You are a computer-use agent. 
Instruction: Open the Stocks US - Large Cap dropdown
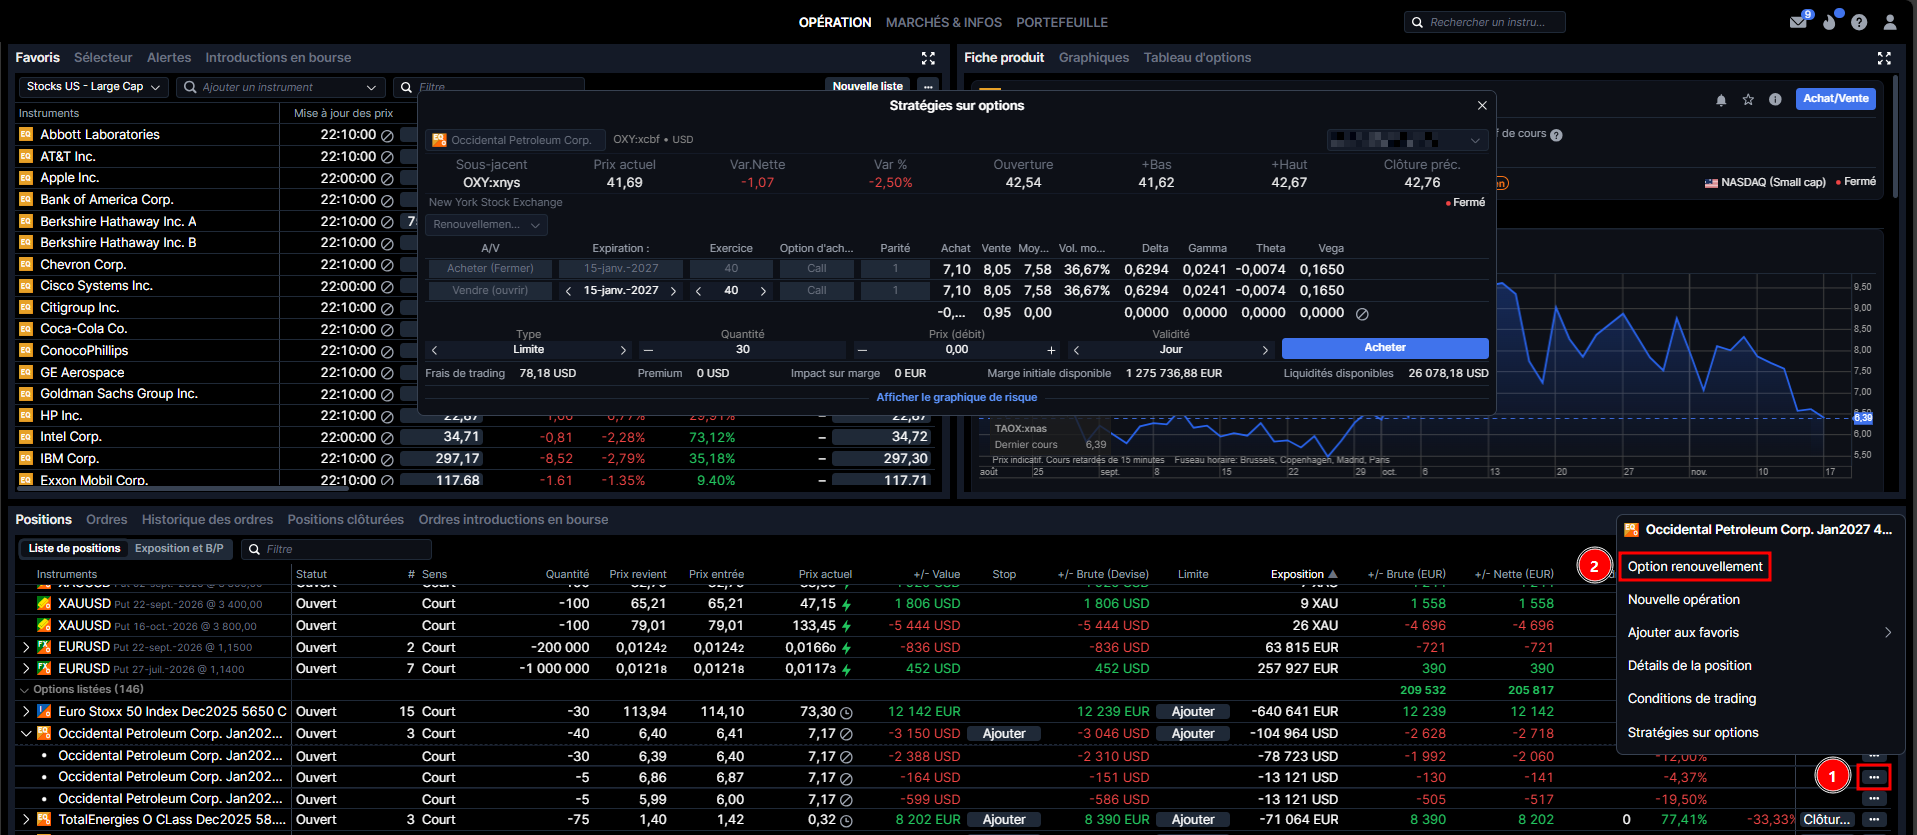93,87
